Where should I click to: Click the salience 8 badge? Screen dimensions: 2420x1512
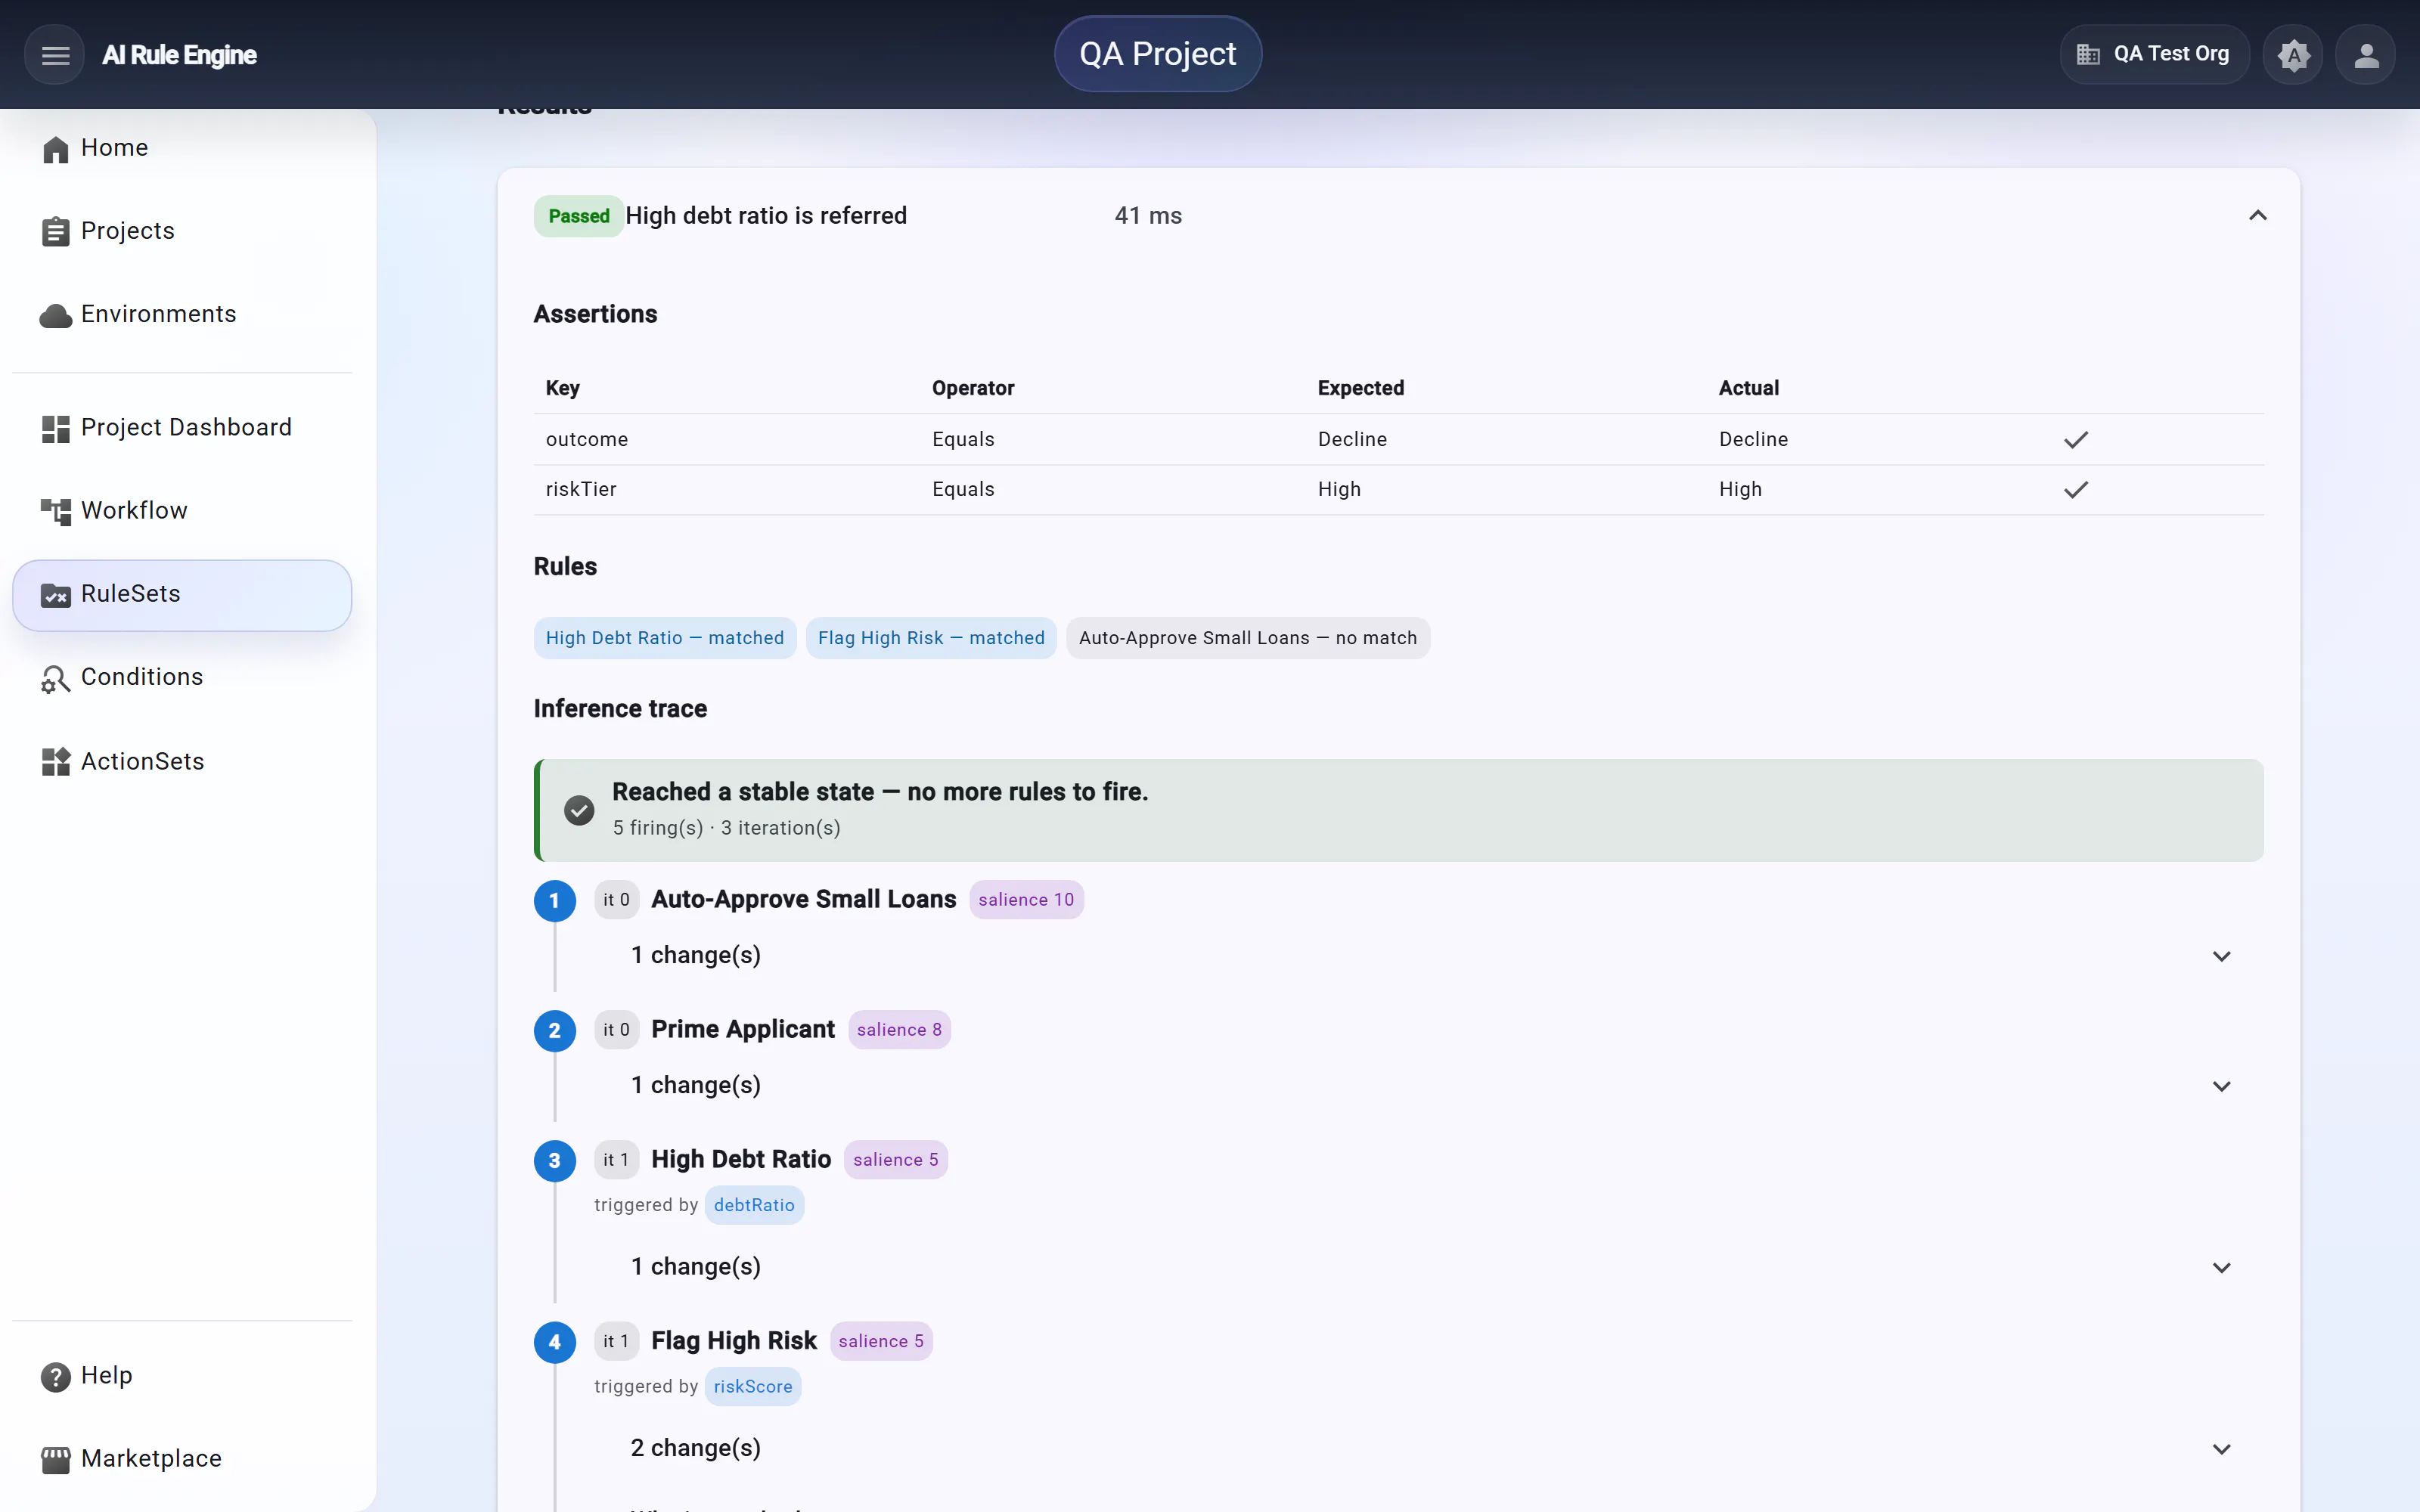(899, 1030)
